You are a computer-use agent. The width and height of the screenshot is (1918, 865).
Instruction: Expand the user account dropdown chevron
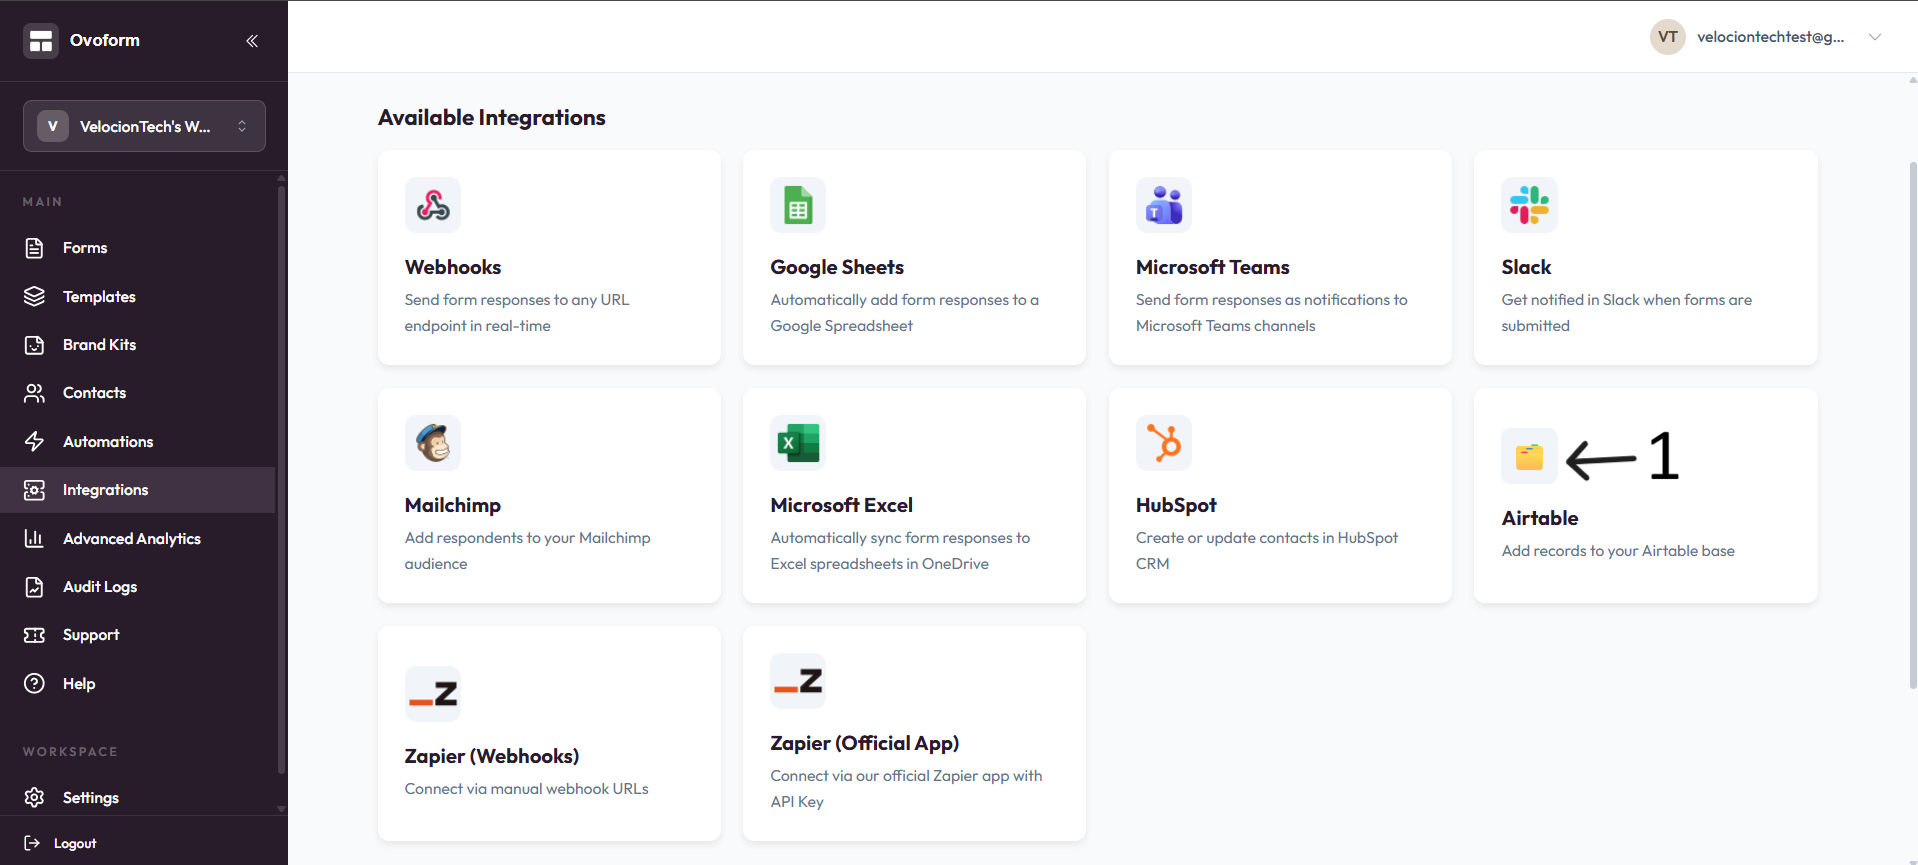click(x=1875, y=37)
